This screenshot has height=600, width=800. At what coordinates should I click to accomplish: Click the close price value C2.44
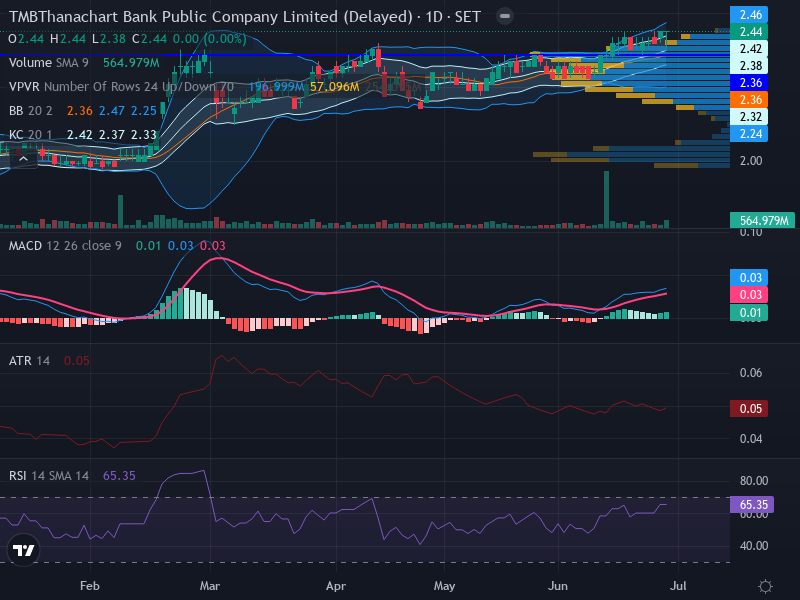click(149, 39)
